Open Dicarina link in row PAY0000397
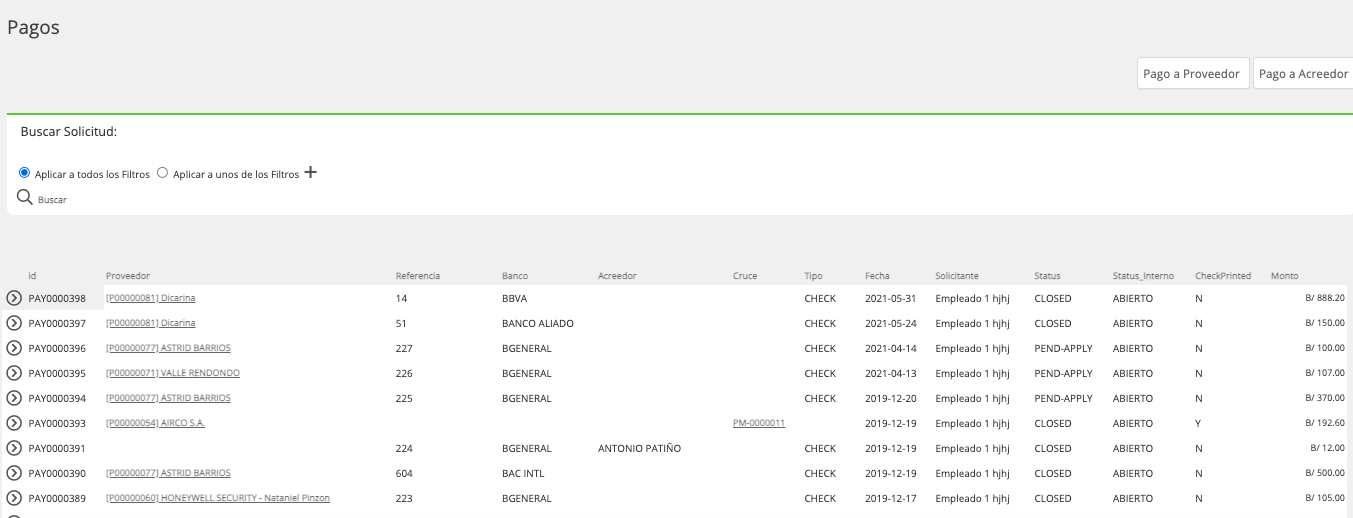1353x518 pixels. (x=151, y=323)
